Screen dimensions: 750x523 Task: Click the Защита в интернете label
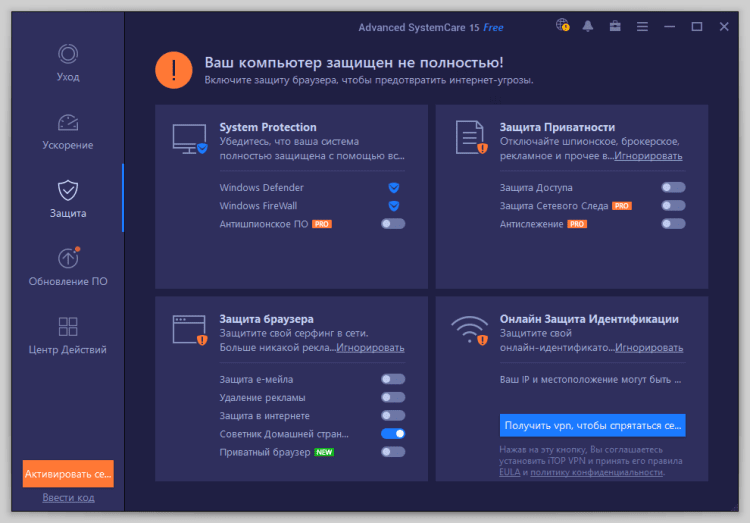pos(265,416)
